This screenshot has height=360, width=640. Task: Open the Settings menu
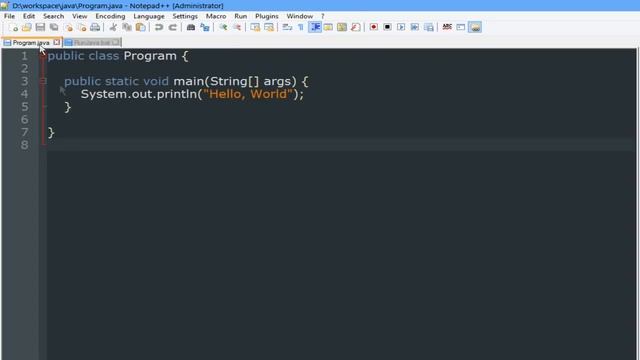tap(185, 16)
